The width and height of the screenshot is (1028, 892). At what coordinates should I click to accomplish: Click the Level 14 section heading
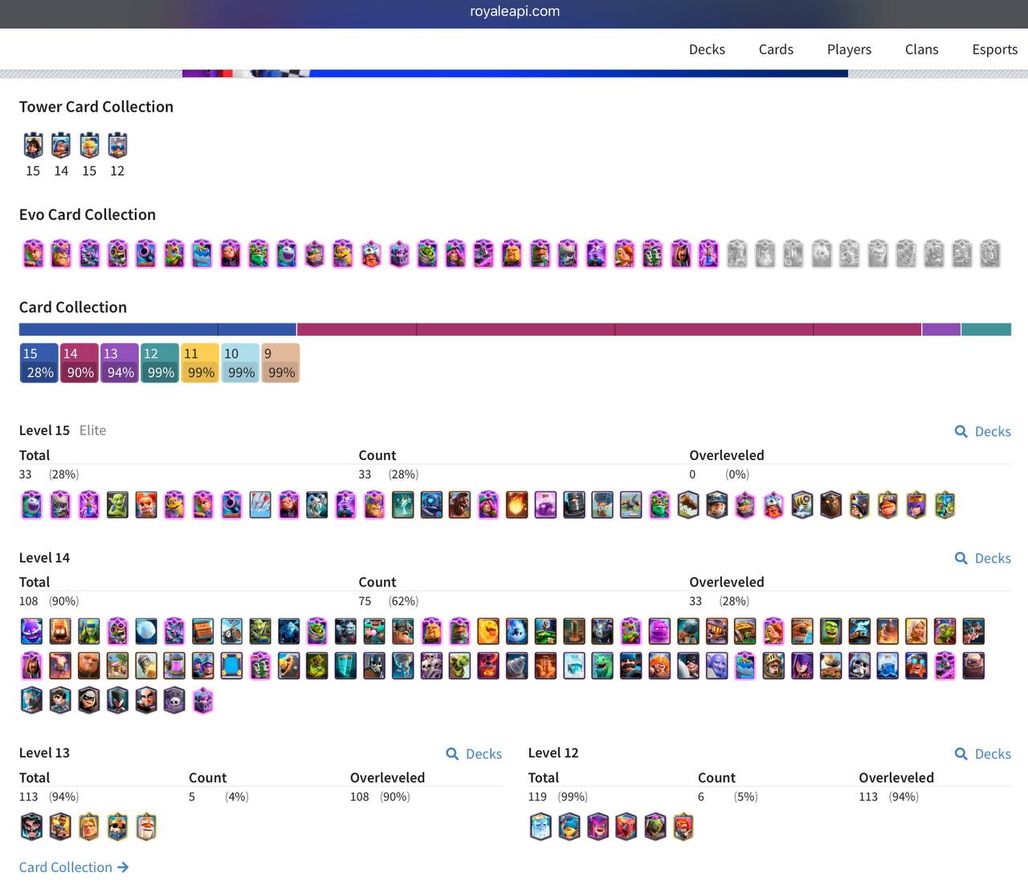coord(44,558)
